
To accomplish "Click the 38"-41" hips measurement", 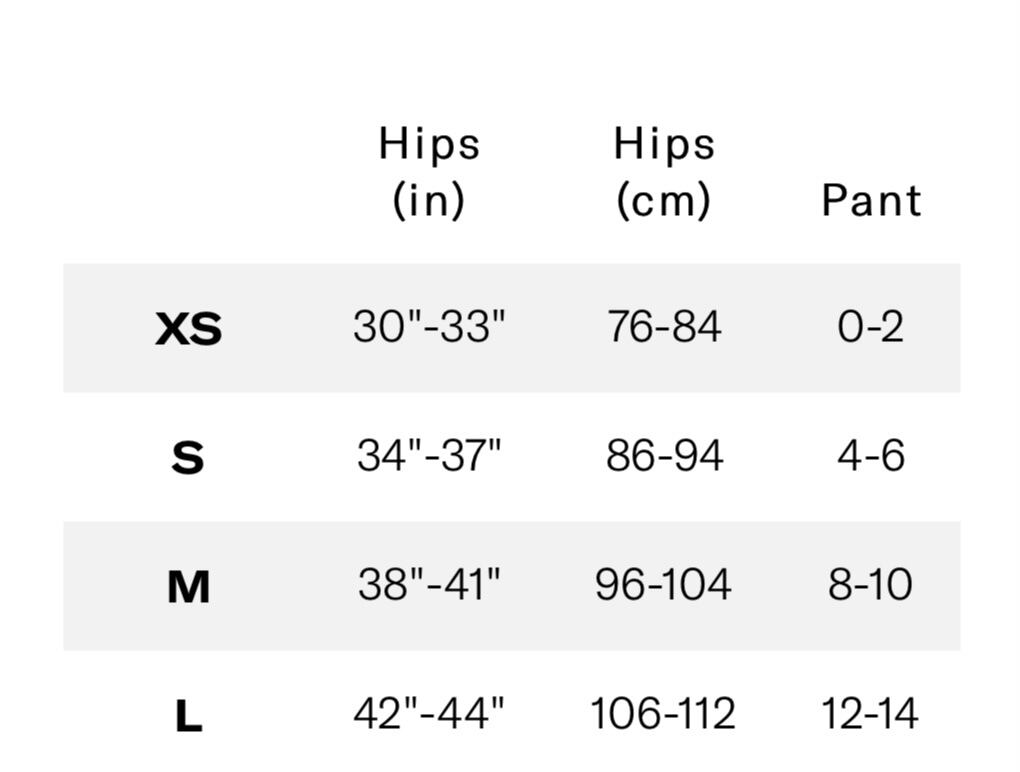I will [429, 583].
